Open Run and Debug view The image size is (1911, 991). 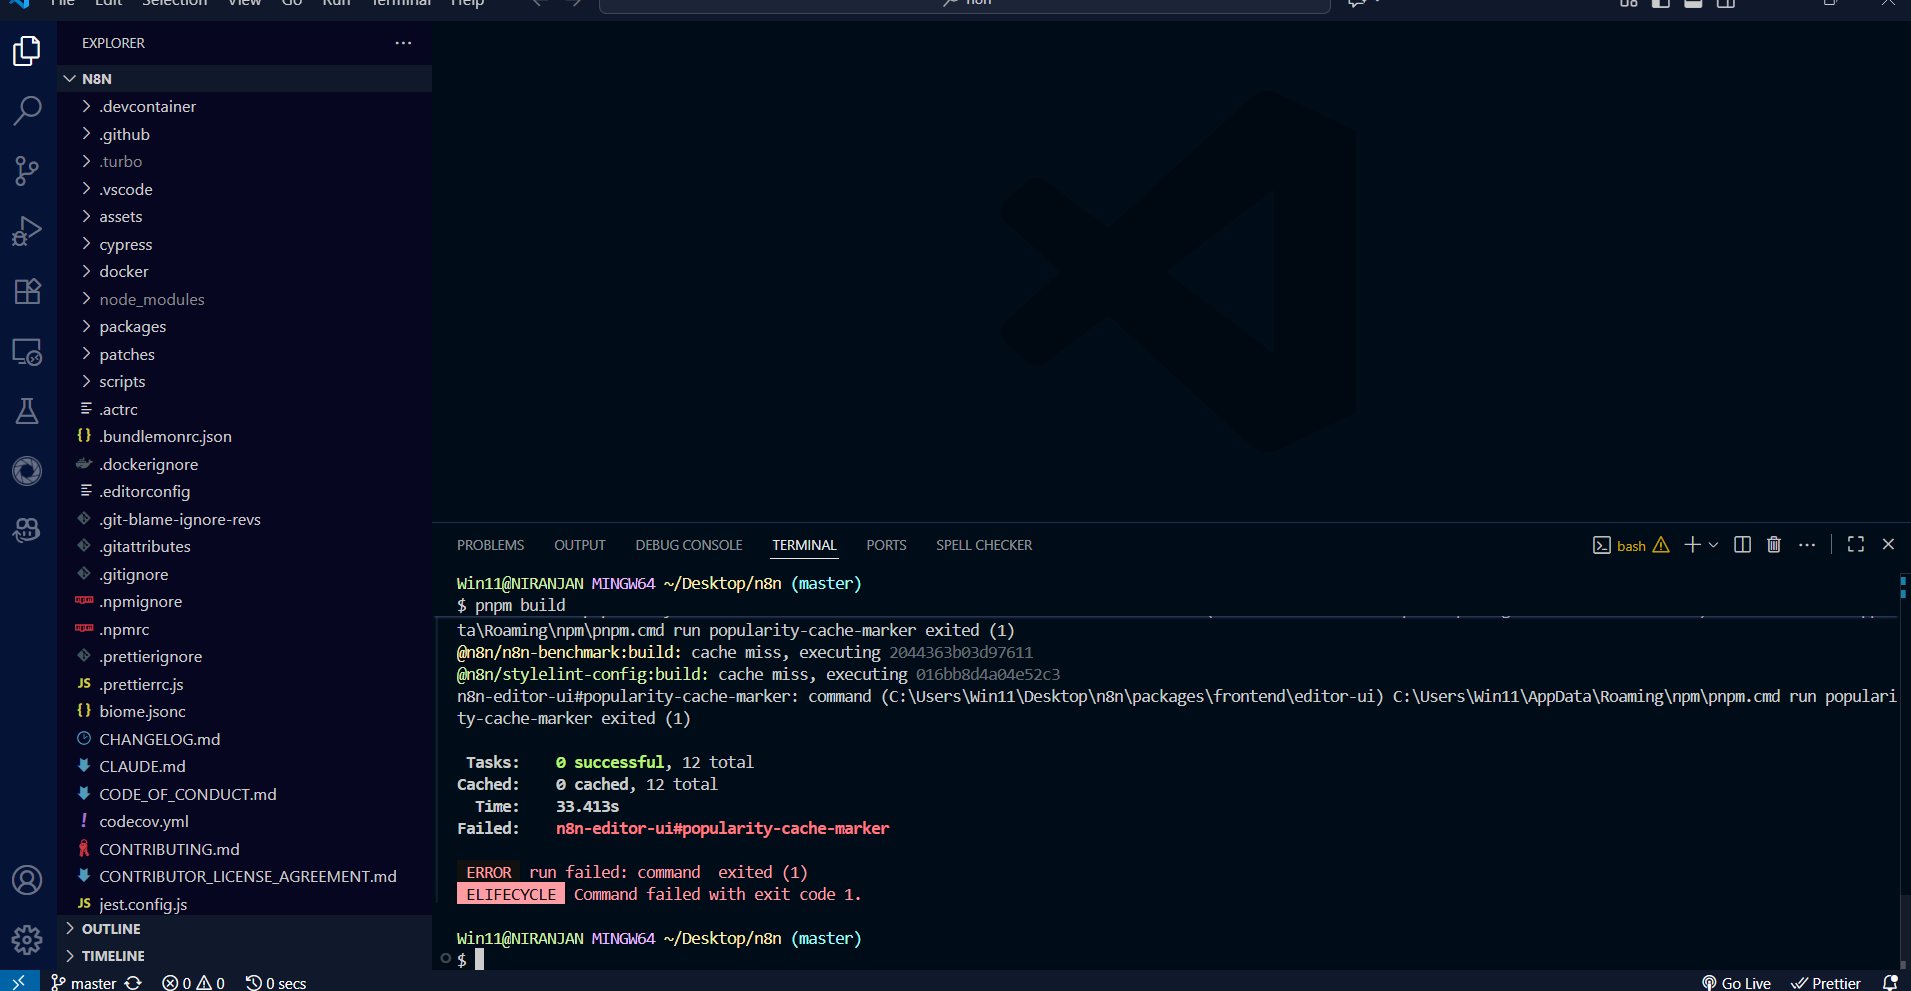(27, 231)
